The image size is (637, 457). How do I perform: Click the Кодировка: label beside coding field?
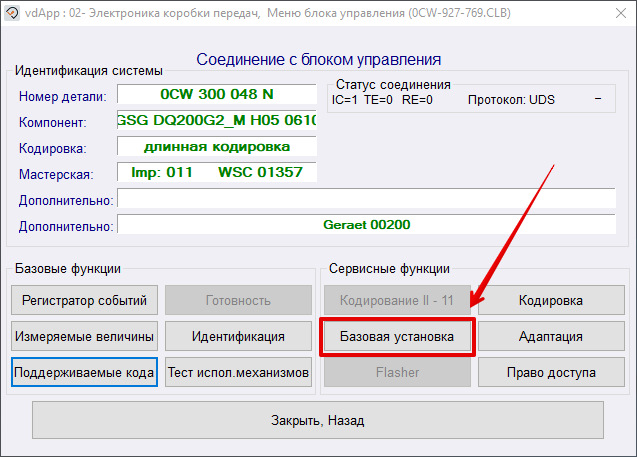click(x=52, y=149)
